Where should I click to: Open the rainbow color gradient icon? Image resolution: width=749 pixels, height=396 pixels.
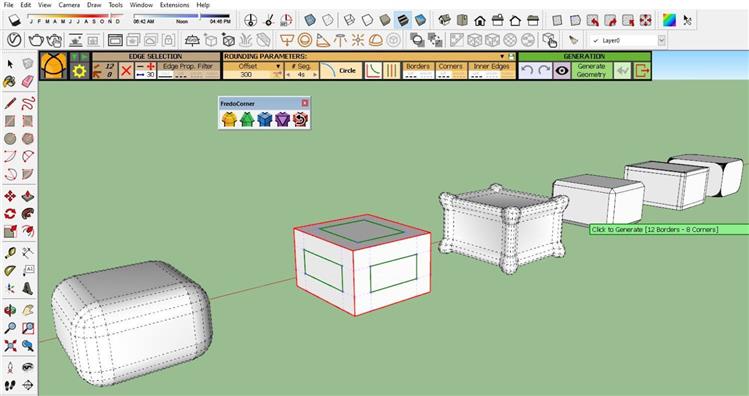669,20
